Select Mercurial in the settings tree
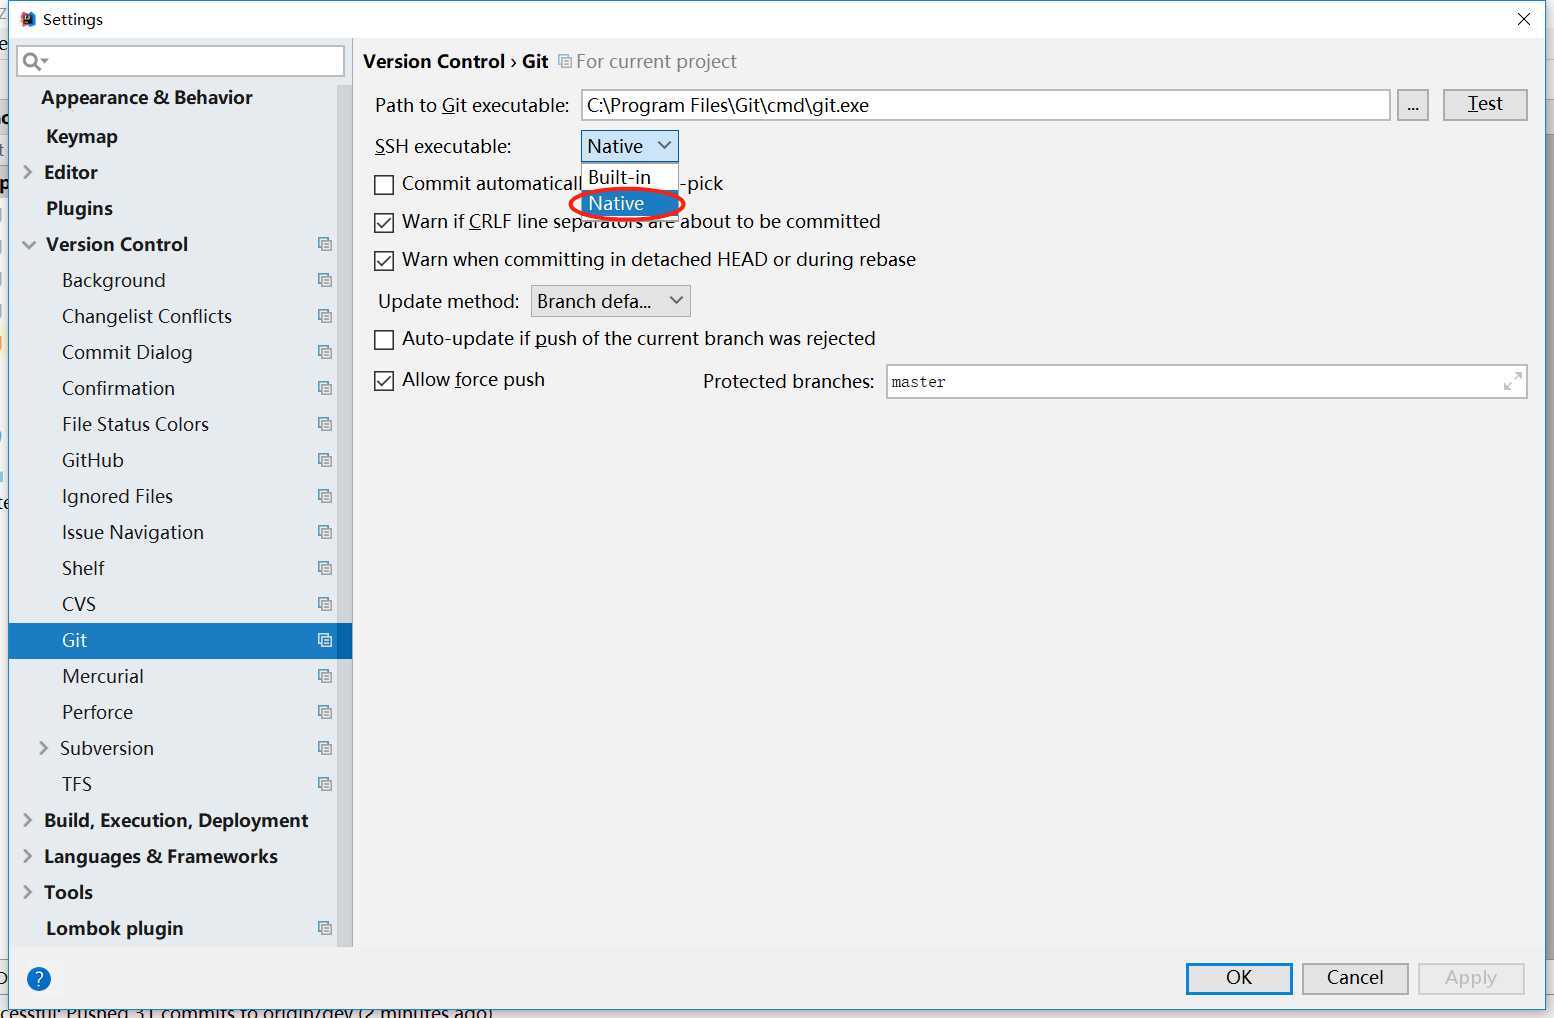The width and height of the screenshot is (1554, 1018). (103, 676)
